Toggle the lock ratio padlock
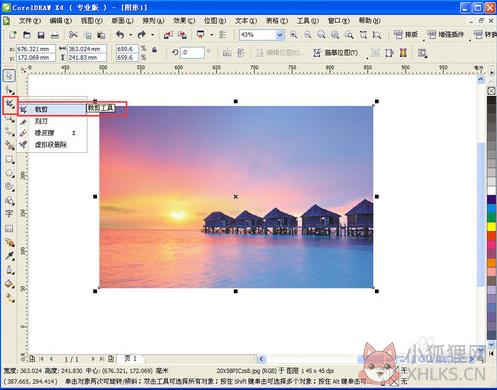 point(154,50)
